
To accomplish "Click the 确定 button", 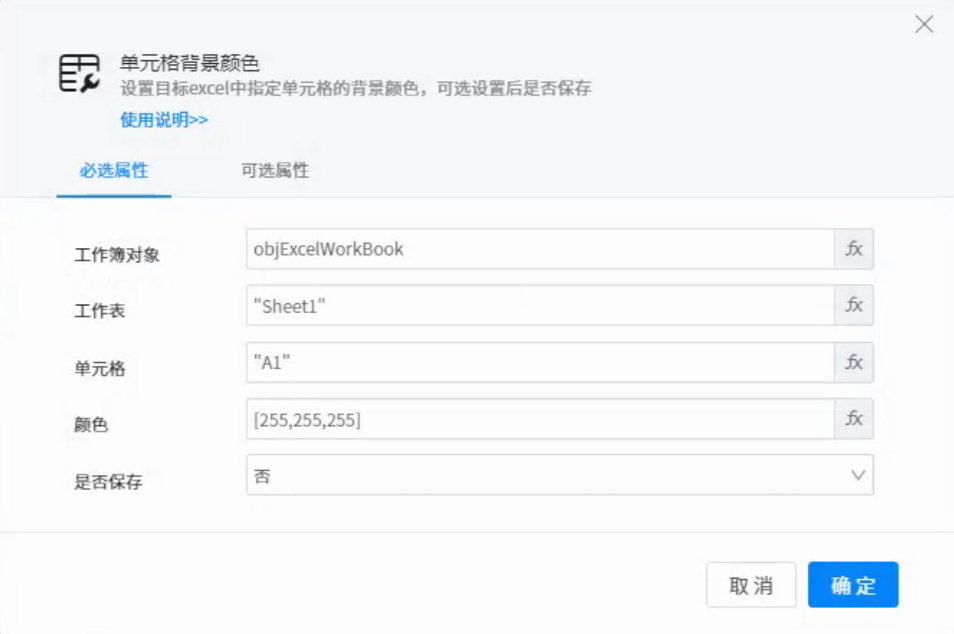I will [853, 585].
